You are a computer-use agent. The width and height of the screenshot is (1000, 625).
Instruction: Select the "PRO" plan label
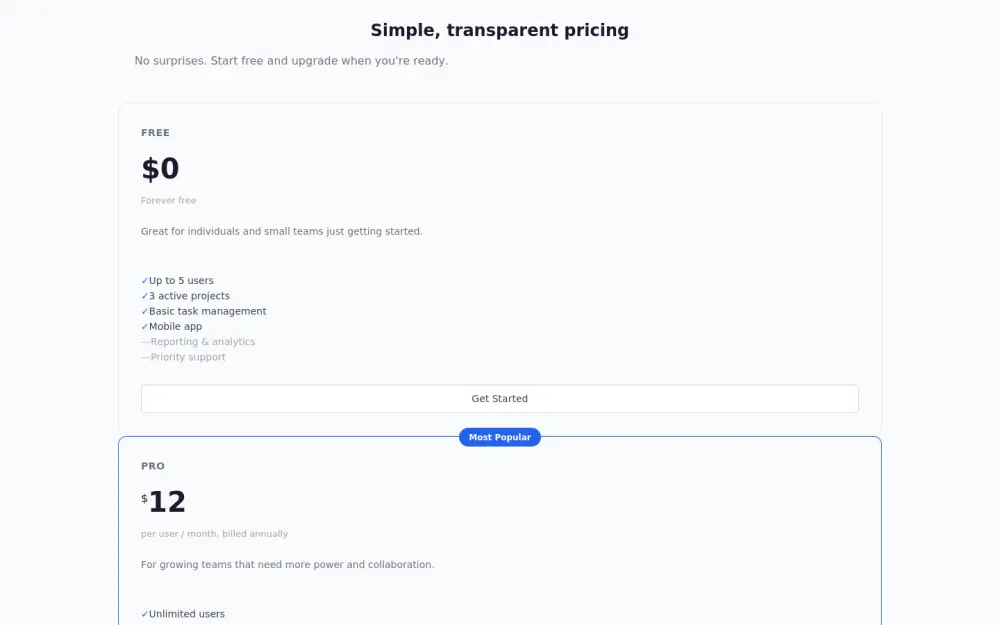click(x=152, y=465)
